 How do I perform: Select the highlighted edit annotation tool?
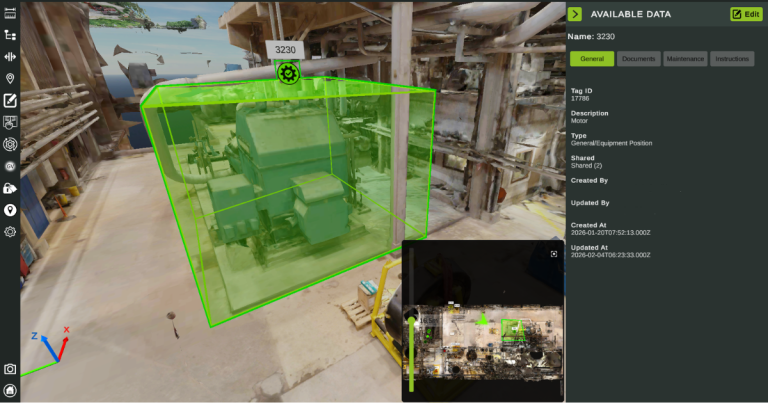tap(10, 100)
